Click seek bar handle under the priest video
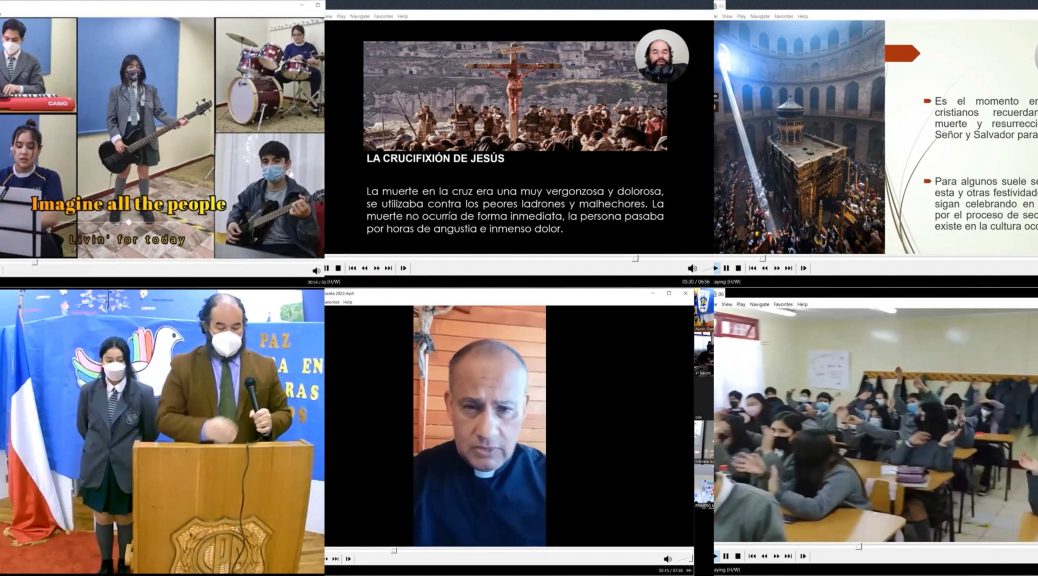Screen dimensions: 1038x576 click(393, 549)
